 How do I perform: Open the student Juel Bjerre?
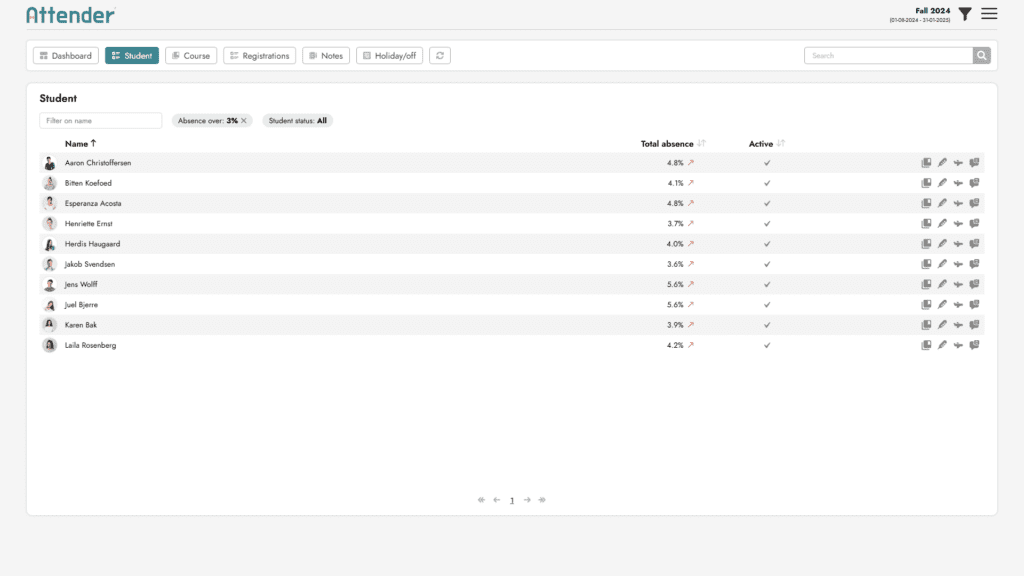[x=81, y=305]
